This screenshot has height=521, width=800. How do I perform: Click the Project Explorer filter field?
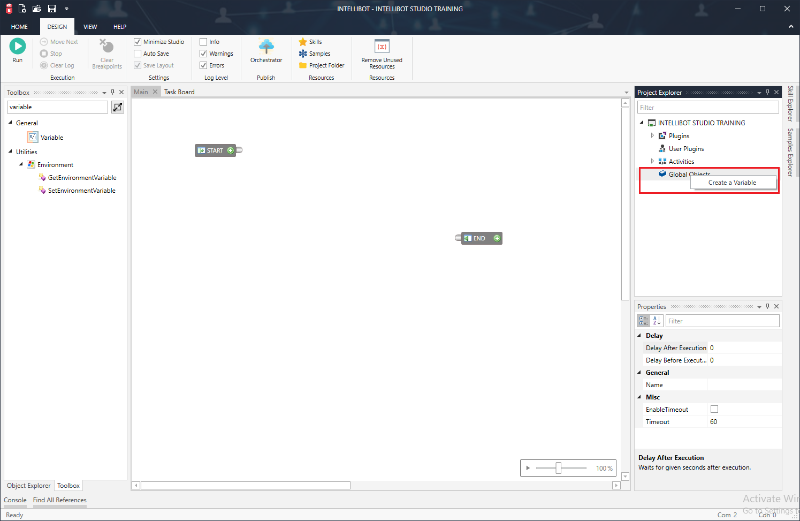[707, 107]
